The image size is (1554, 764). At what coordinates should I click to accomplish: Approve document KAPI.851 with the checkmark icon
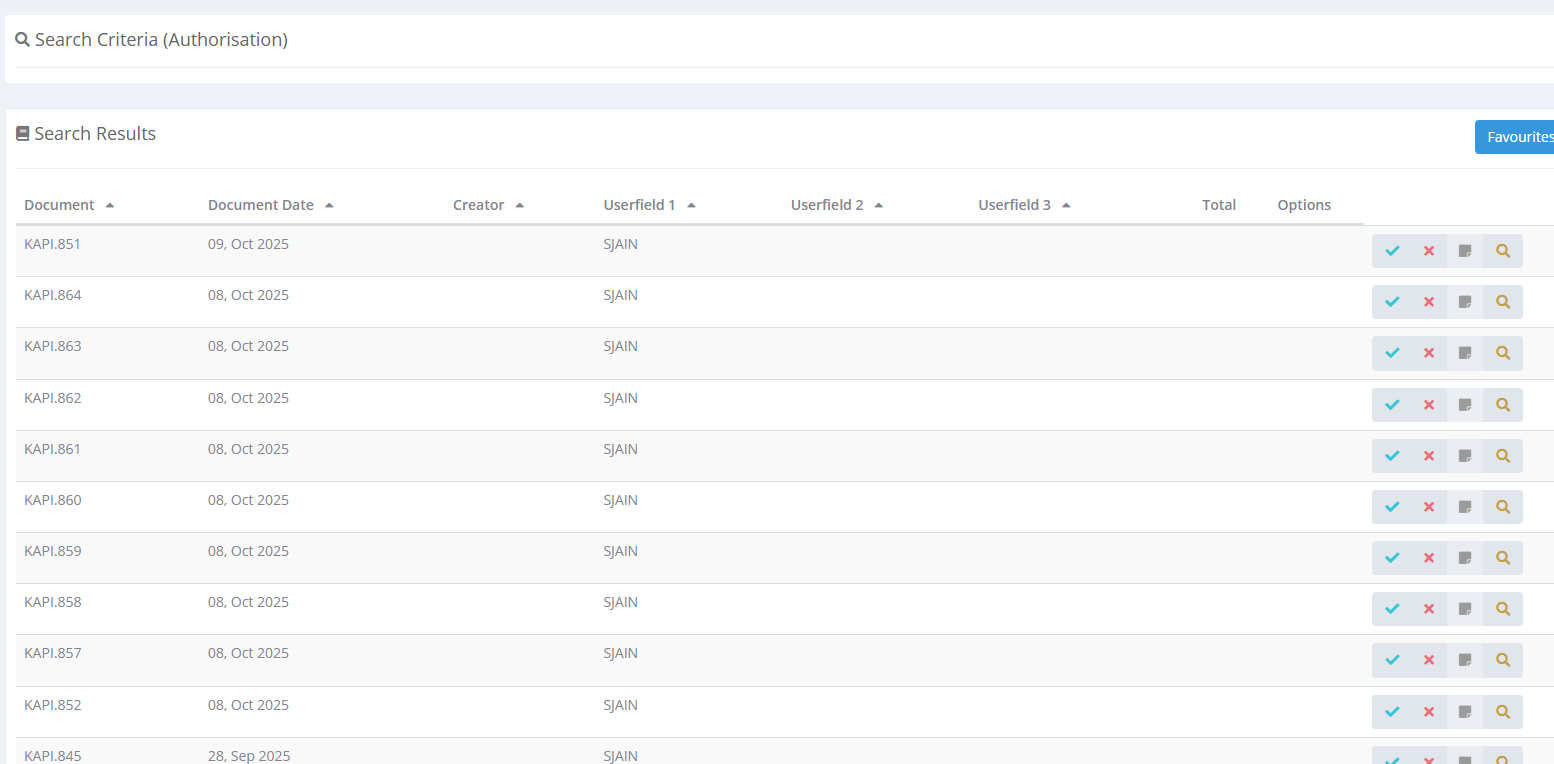tap(1391, 251)
